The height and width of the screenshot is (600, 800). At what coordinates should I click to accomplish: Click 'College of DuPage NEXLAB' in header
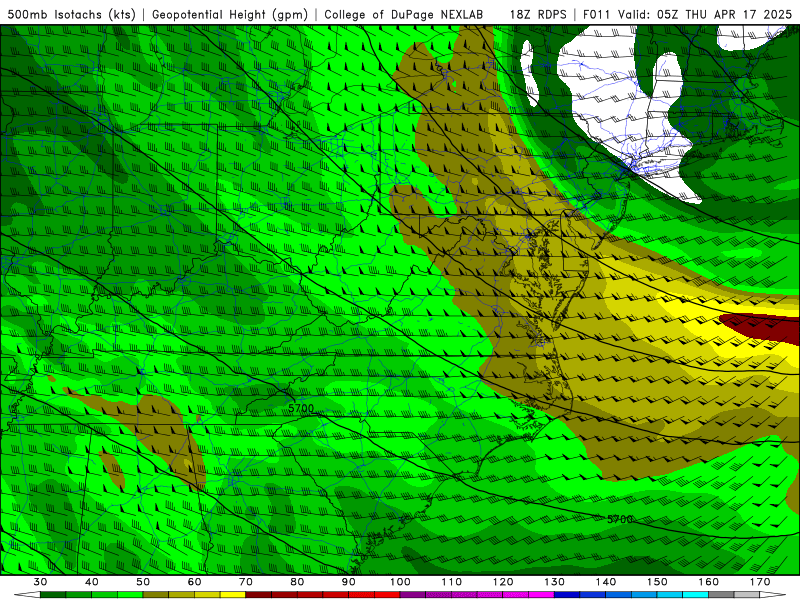404,14
